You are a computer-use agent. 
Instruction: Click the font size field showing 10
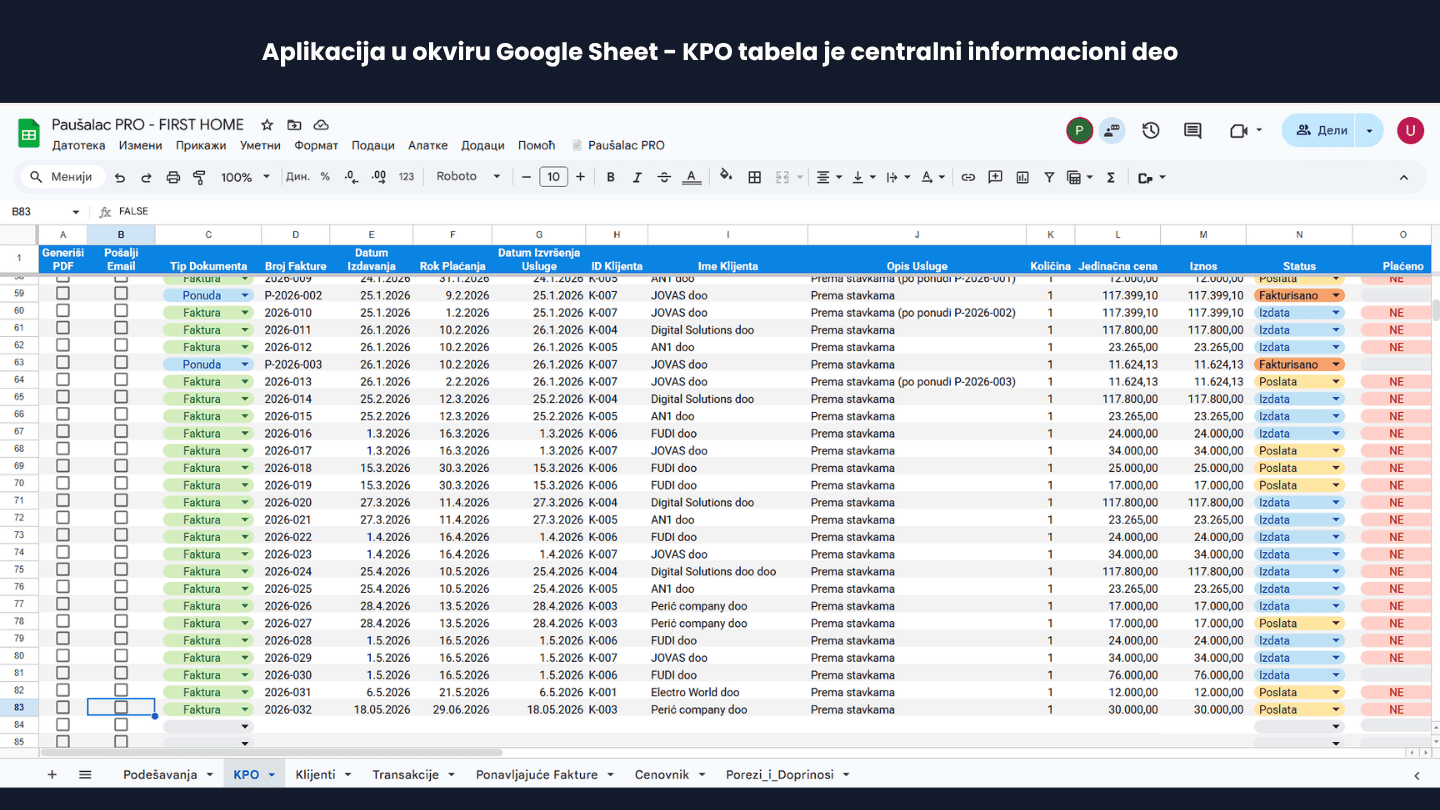[554, 177]
